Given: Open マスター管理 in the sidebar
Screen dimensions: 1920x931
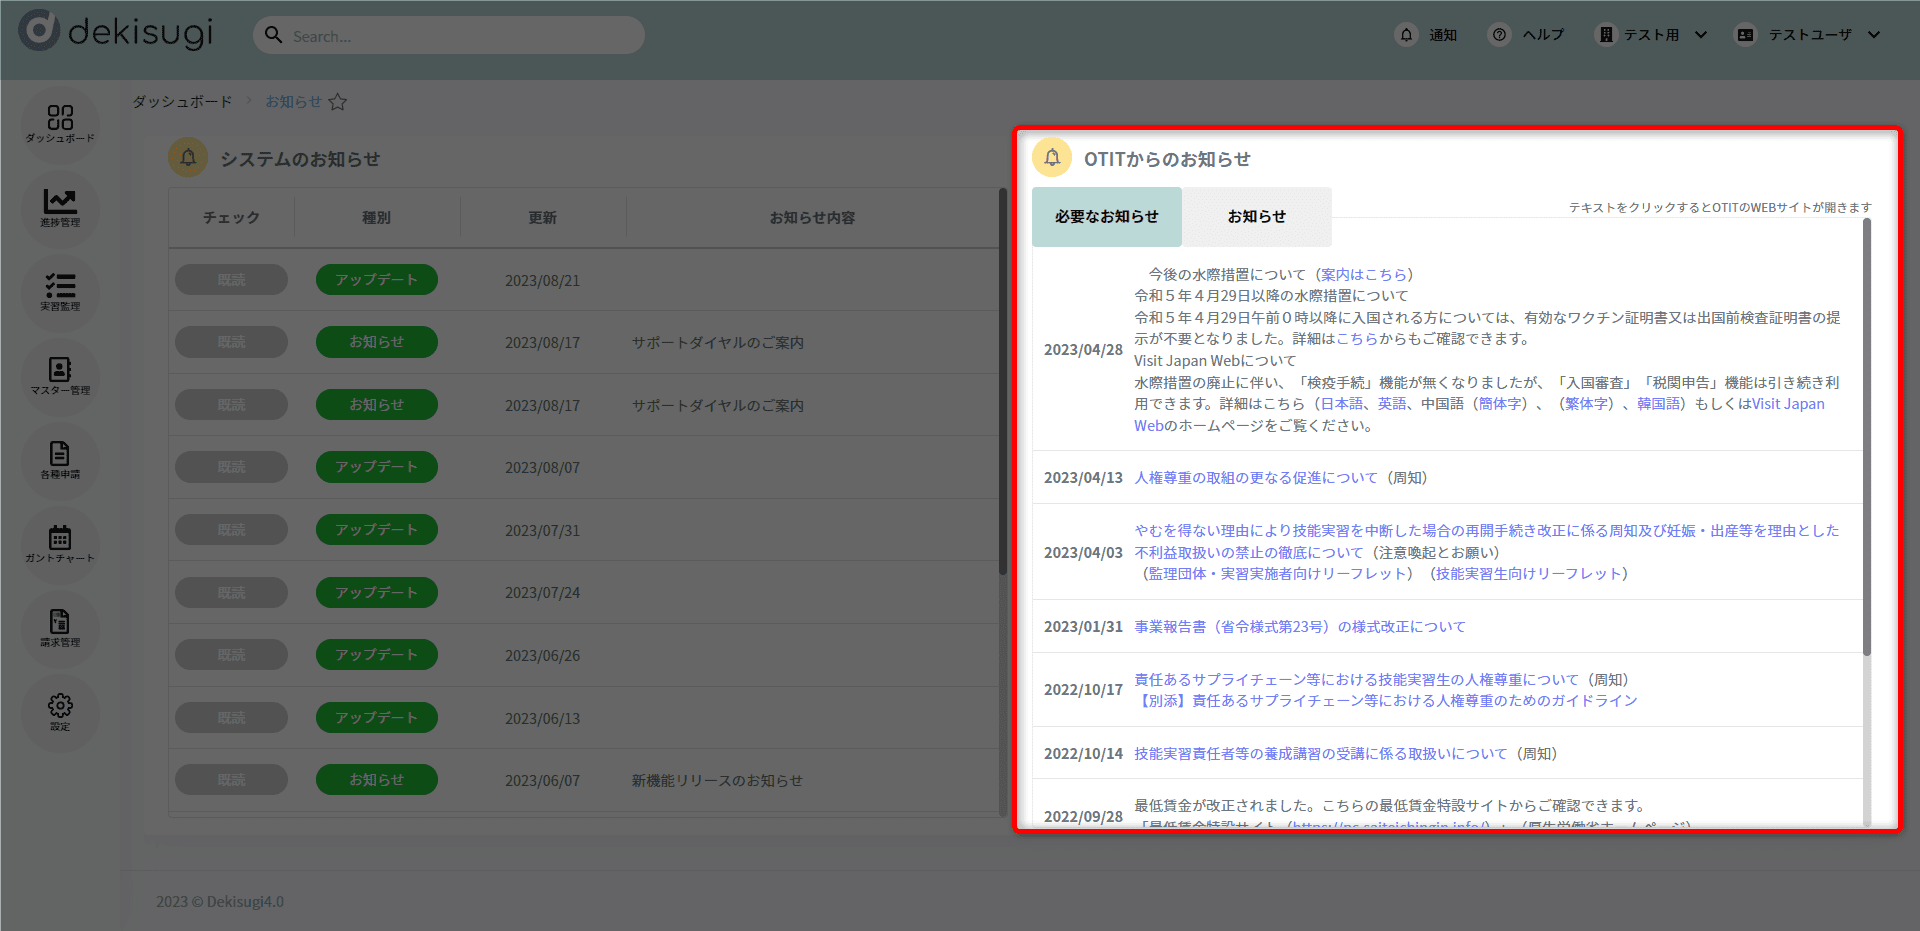Looking at the screenshot, I should [60, 375].
